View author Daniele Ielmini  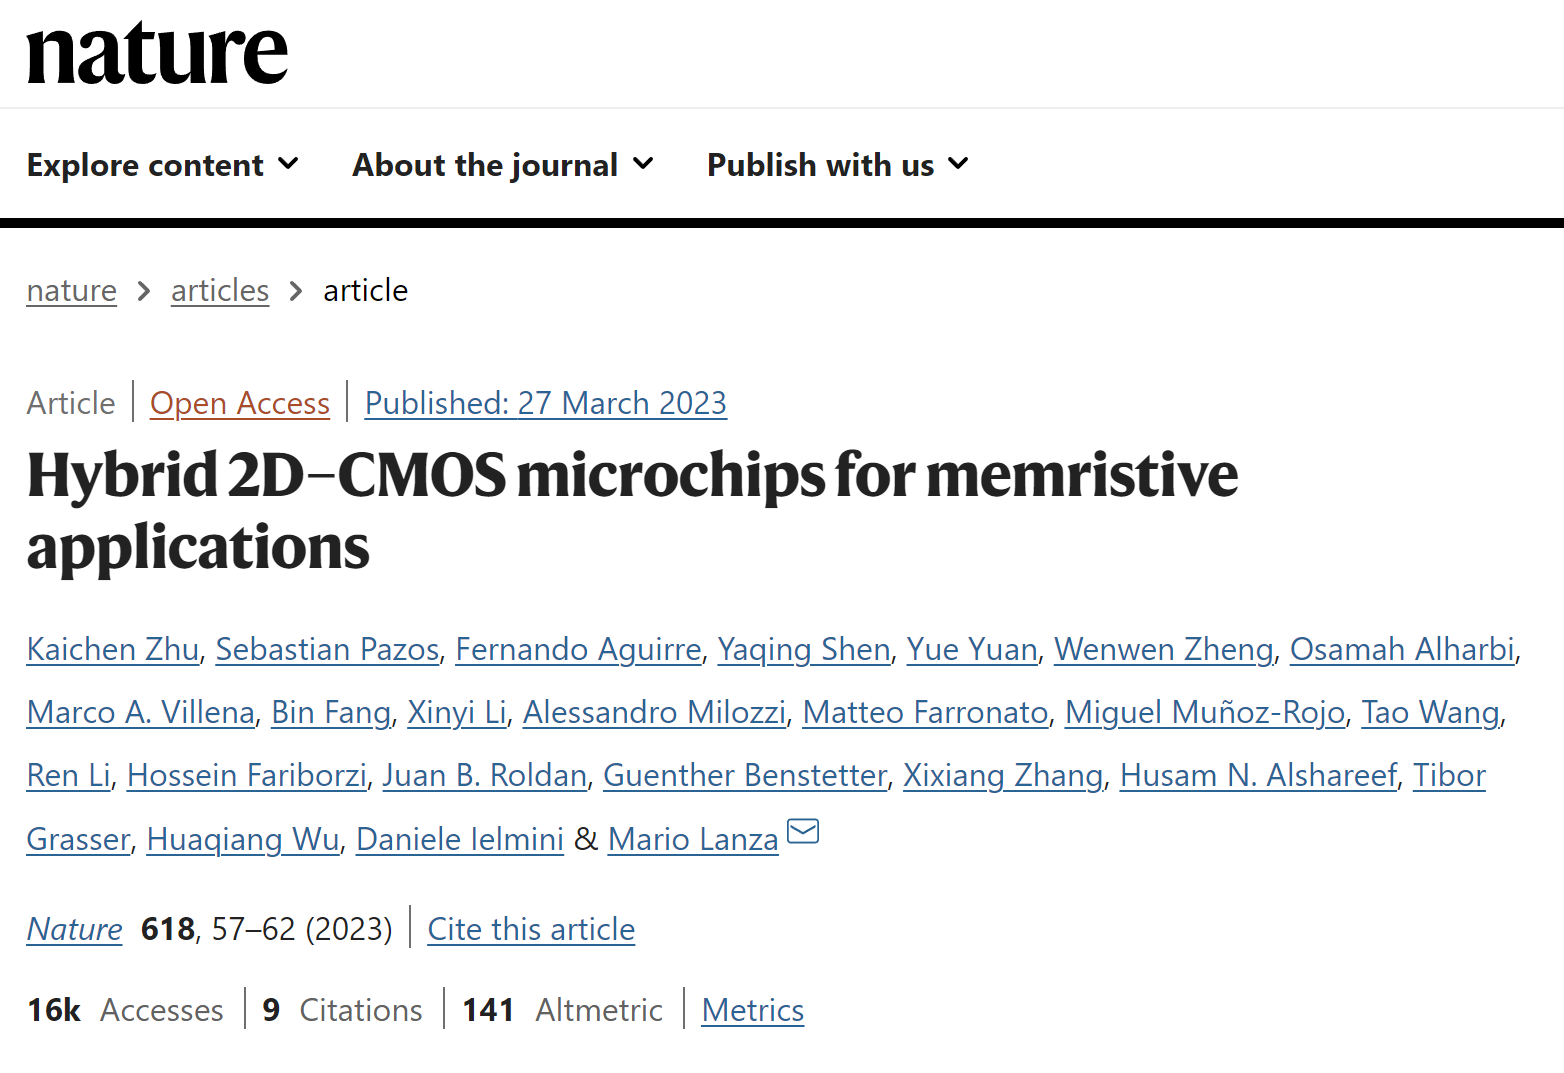tap(460, 839)
